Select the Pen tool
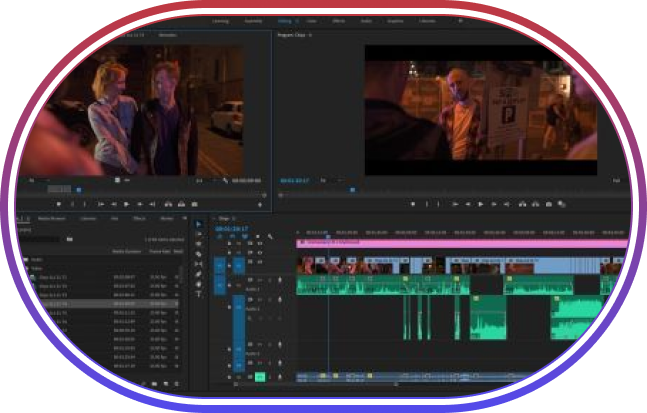Viewport: 647px width, 413px height. pyautogui.click(x=199, y=274)
